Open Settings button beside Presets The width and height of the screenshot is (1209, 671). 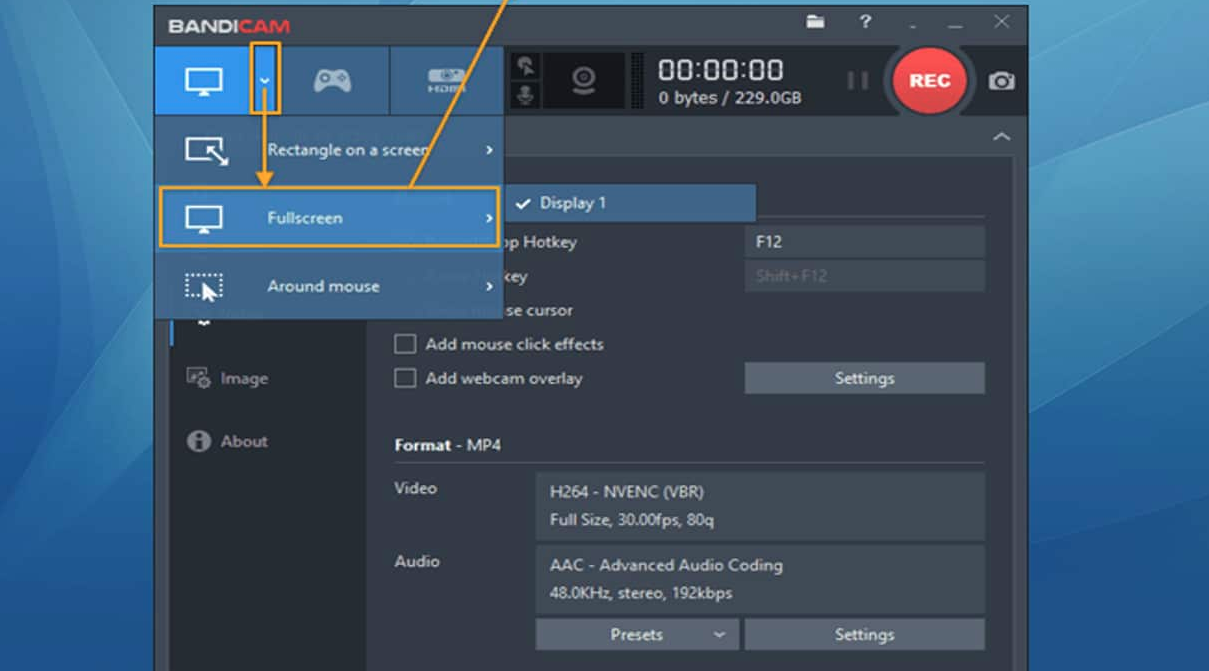point(865,634)
